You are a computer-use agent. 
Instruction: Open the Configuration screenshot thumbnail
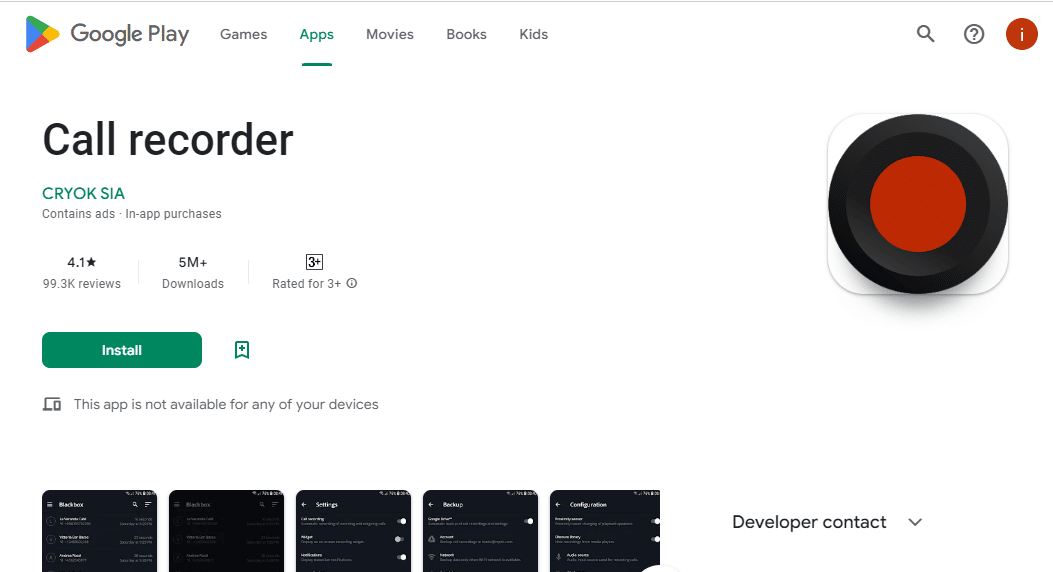click(x=605, y=530)
